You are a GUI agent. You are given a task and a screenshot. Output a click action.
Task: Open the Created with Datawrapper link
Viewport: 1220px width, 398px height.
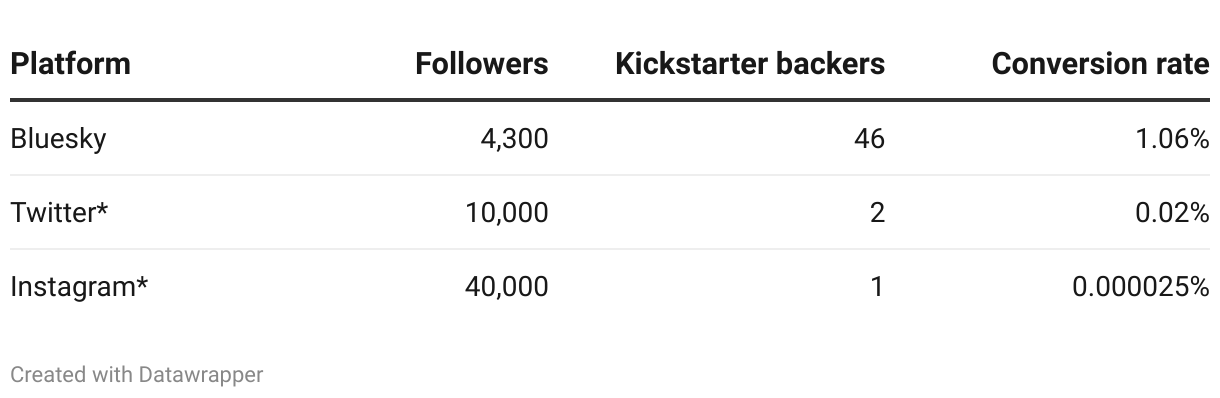tap(137, 375)
